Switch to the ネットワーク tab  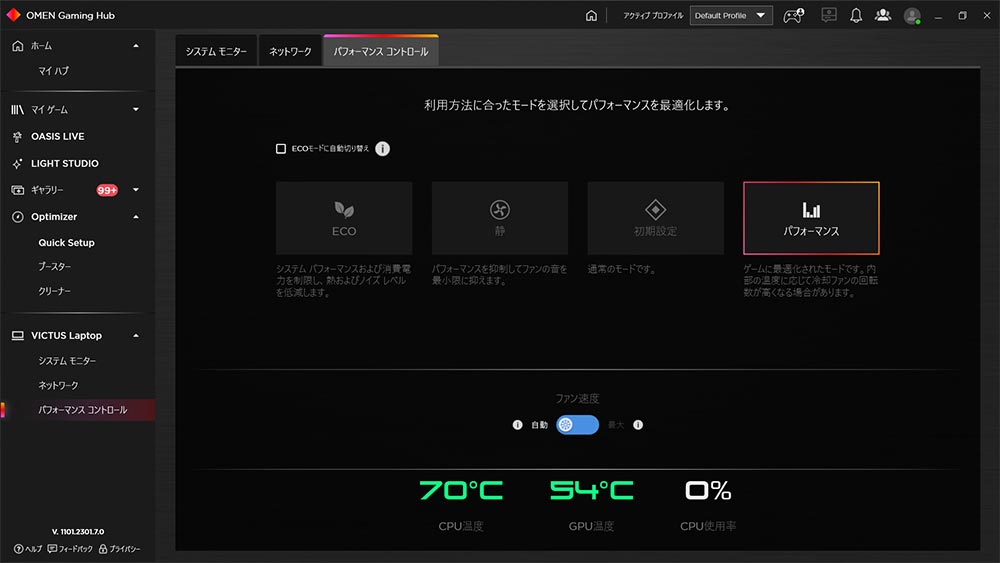290,52
